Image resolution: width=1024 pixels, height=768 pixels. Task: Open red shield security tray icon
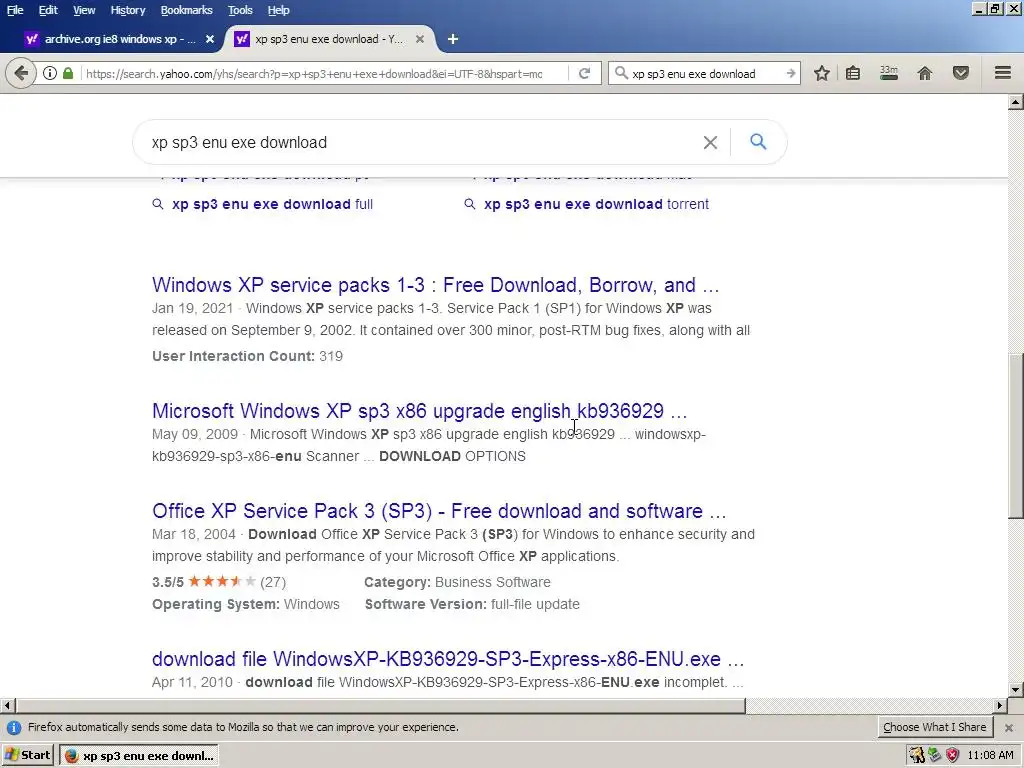point(953,755)
